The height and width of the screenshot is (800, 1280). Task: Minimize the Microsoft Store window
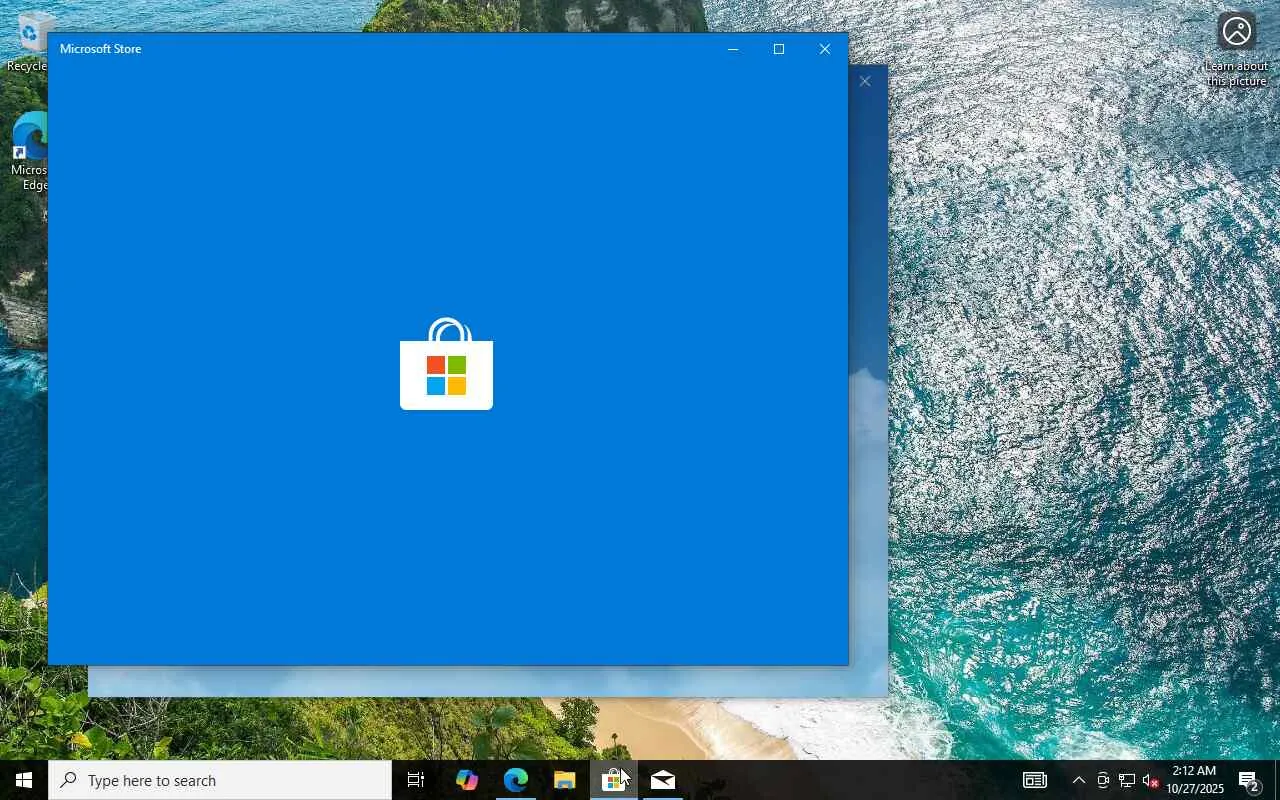click(733, 49)
